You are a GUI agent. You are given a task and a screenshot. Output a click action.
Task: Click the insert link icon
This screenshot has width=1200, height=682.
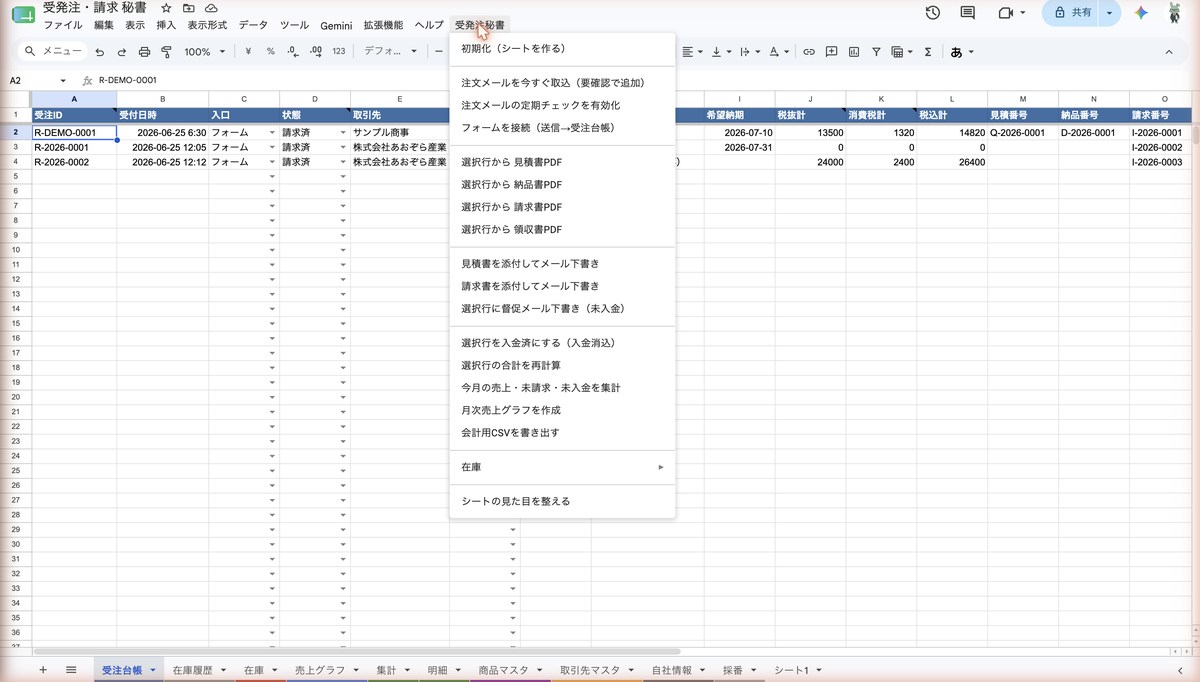point(808,51)
